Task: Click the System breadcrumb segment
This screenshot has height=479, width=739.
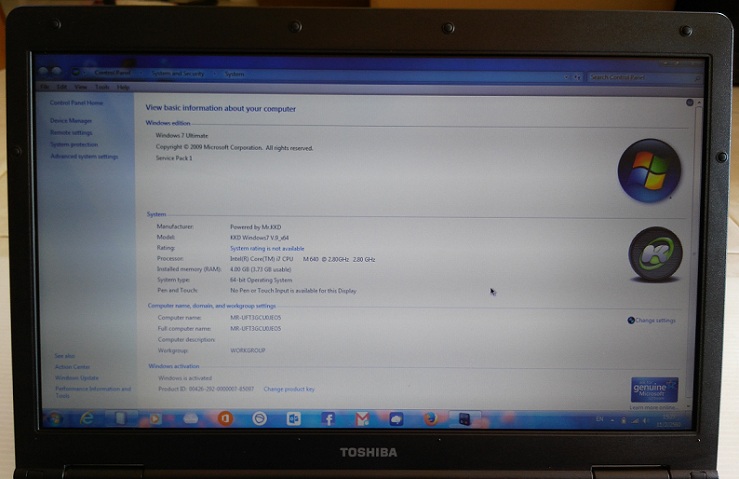Action: tap(234, 74)
